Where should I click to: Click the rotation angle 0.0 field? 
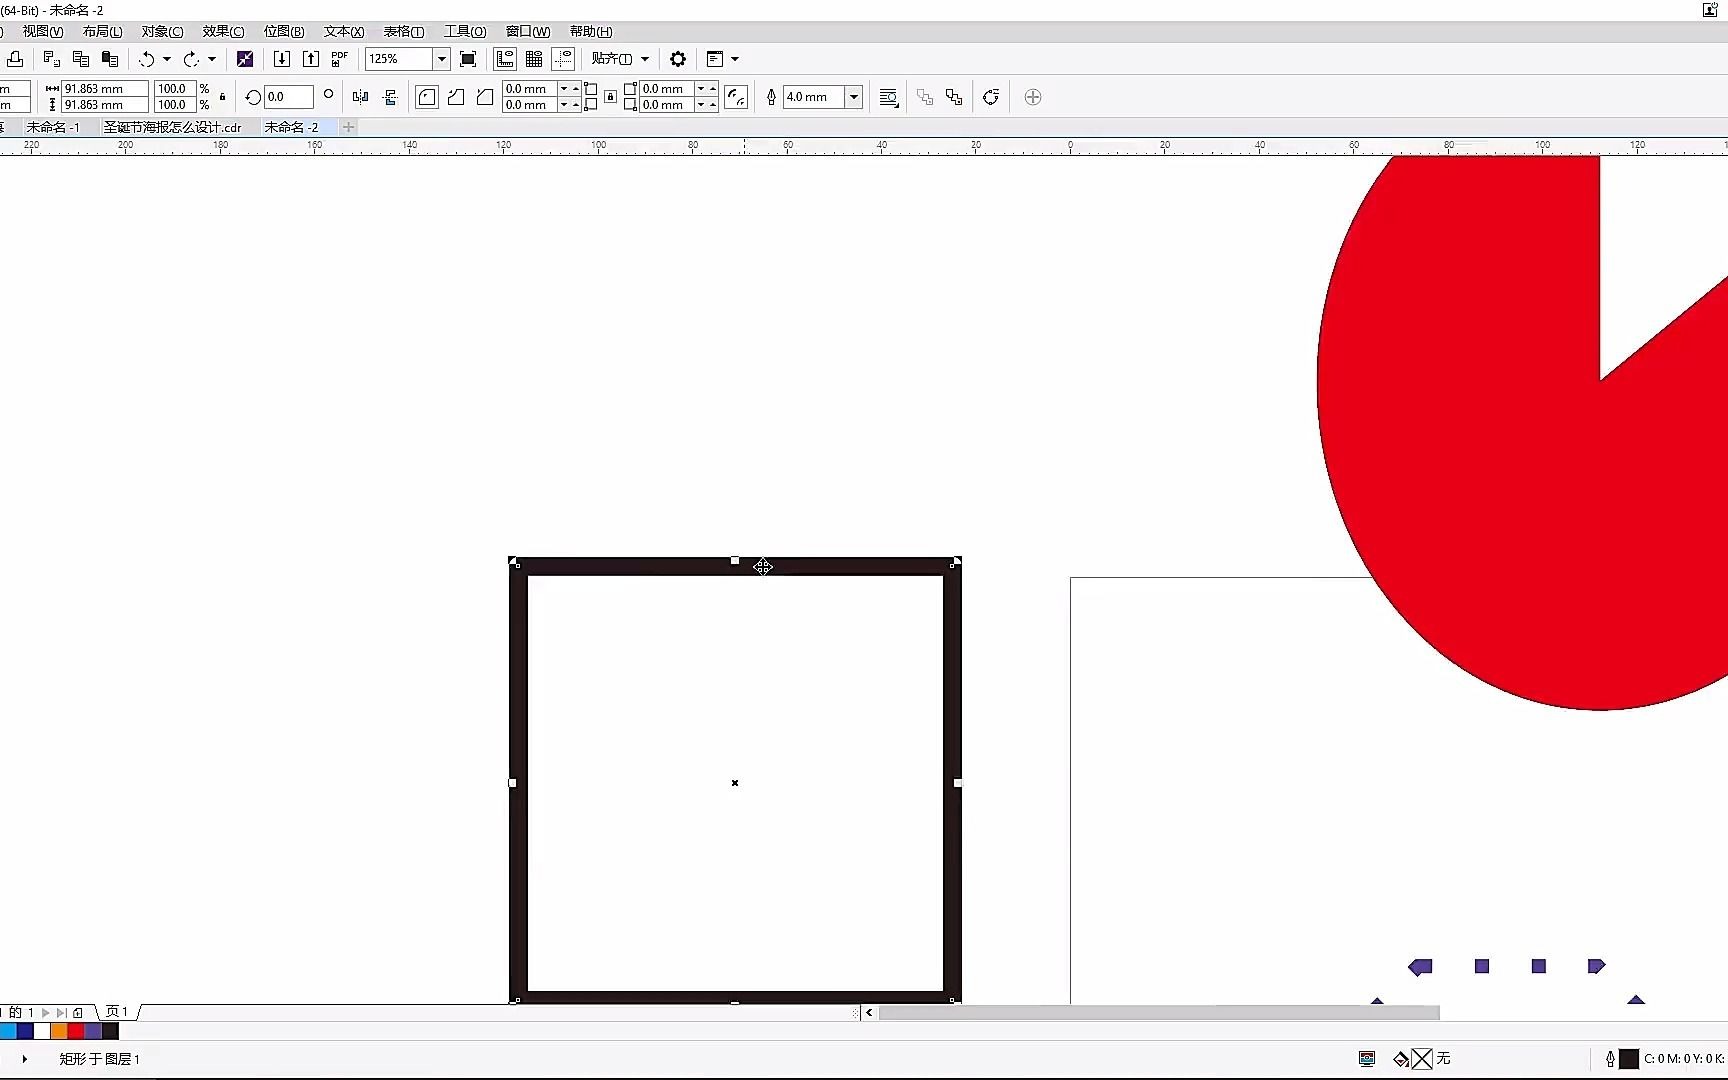click(x=289, y=97)
